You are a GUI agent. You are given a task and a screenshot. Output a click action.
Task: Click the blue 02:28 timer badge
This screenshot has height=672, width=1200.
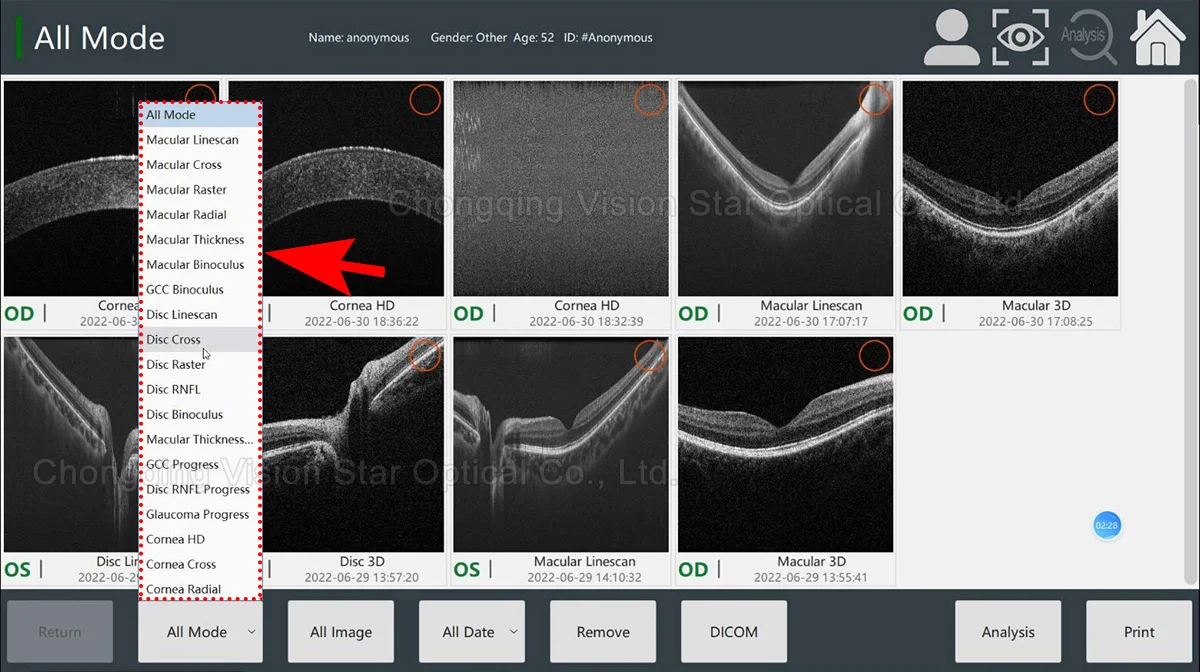click(x=1107, y=524)
